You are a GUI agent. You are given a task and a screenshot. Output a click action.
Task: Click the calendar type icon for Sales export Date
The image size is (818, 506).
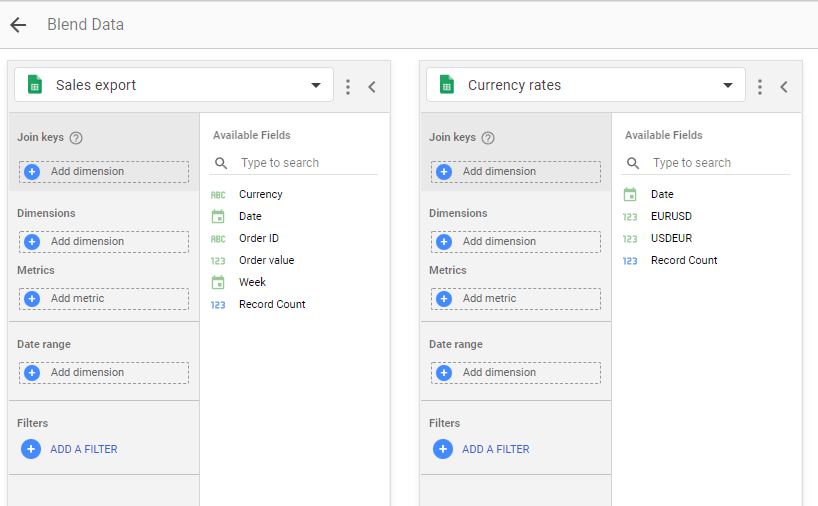(218, 216)
